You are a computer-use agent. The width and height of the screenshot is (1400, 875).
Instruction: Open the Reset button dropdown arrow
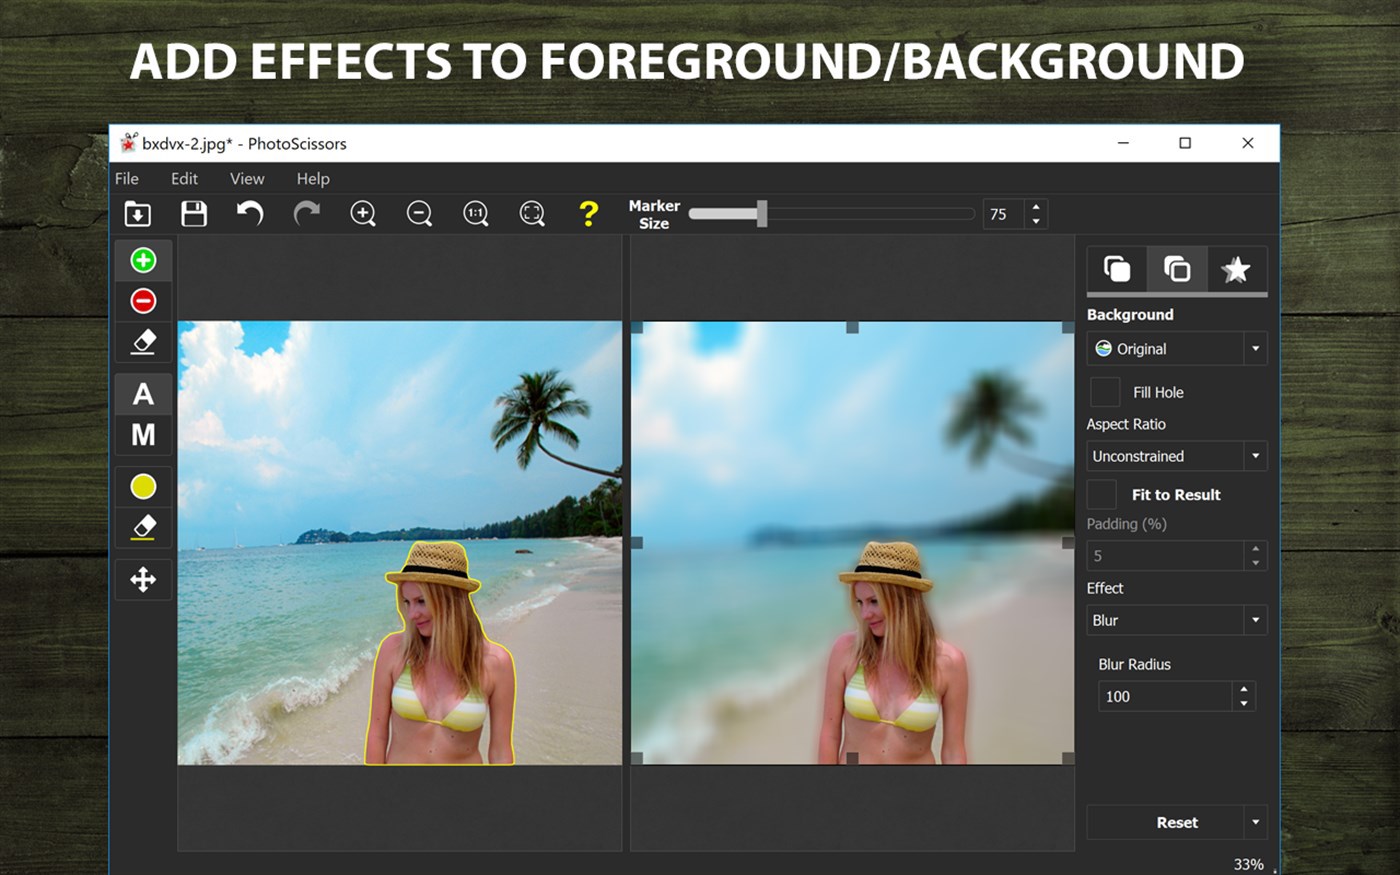1256,822
